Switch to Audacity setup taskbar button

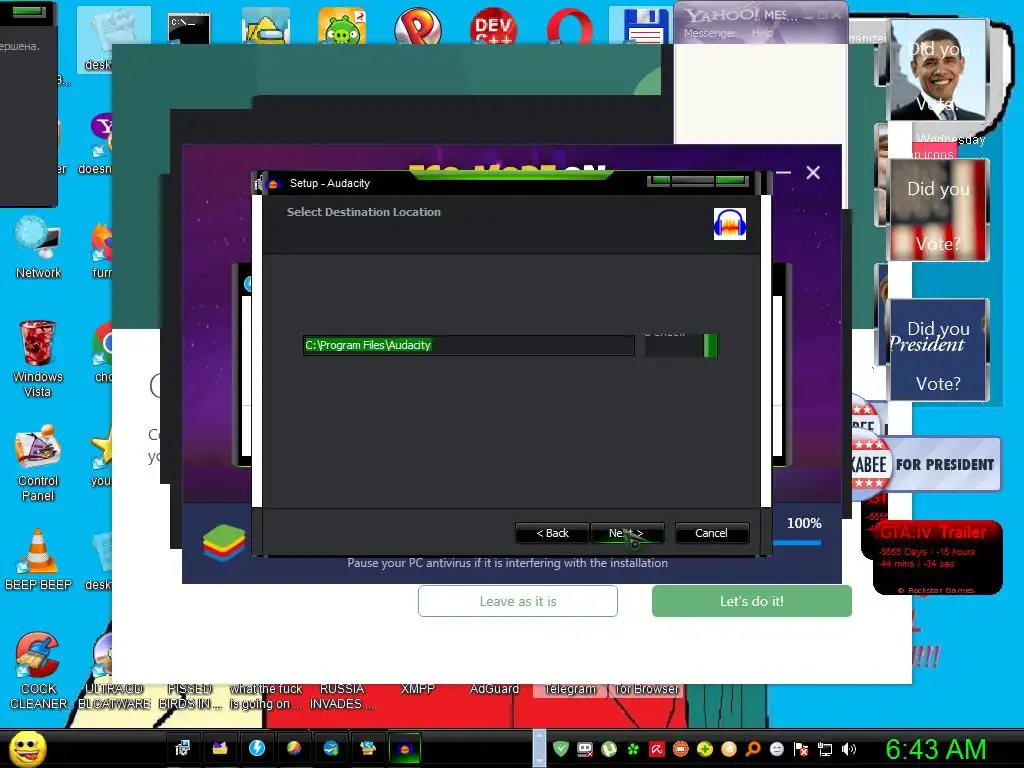point(405,748)
